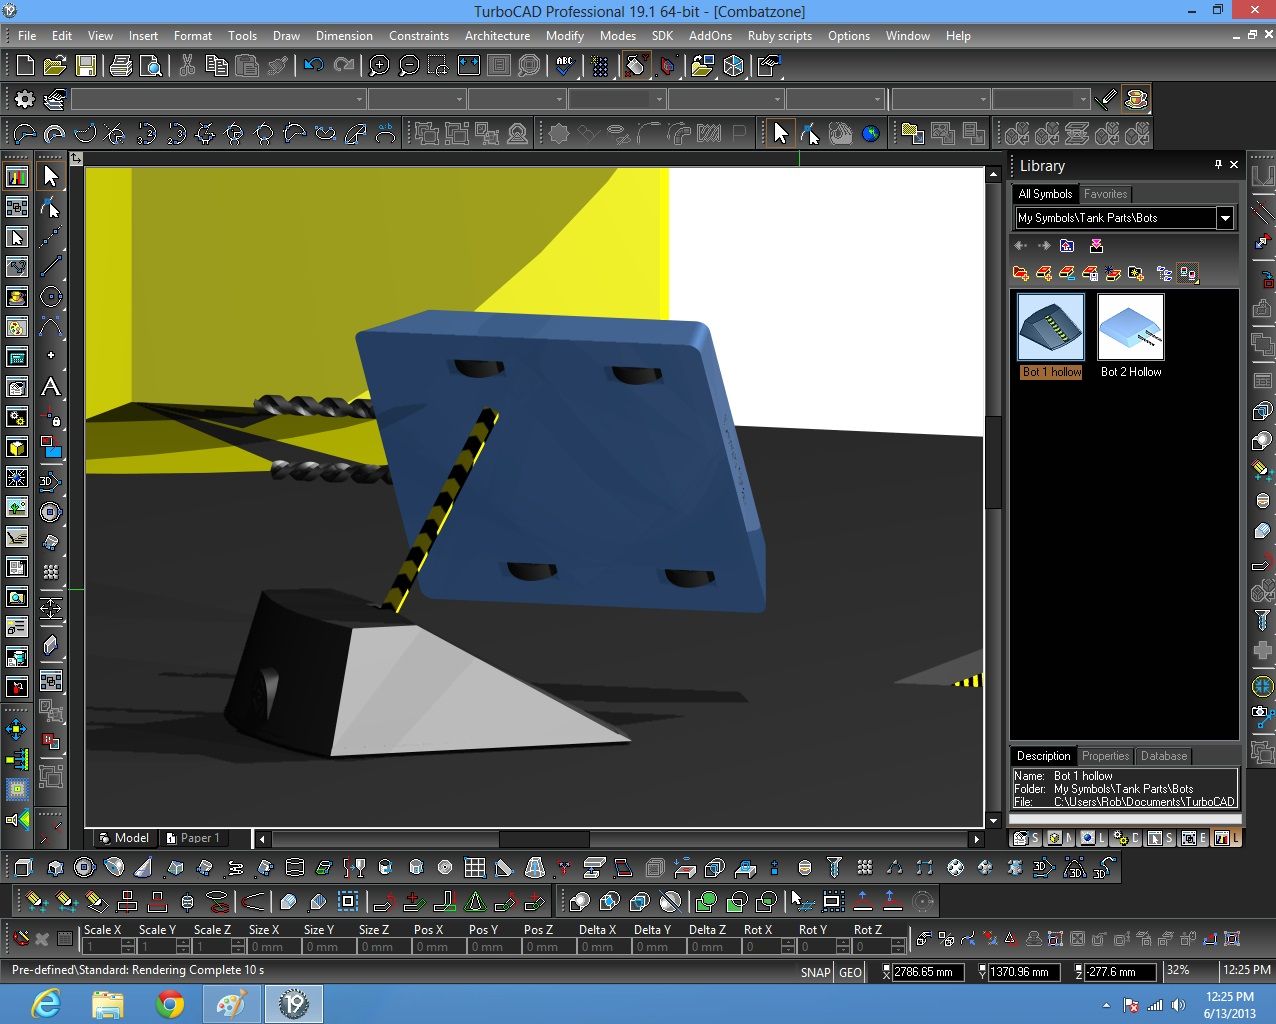
Task: Click the horizontal scrollbar below the viewport
Action: tap(544, 839)
